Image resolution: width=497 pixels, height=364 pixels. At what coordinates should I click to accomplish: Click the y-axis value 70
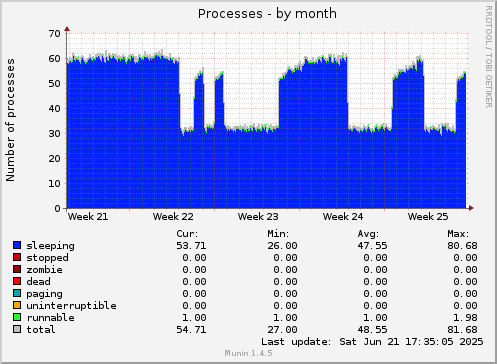55,34
